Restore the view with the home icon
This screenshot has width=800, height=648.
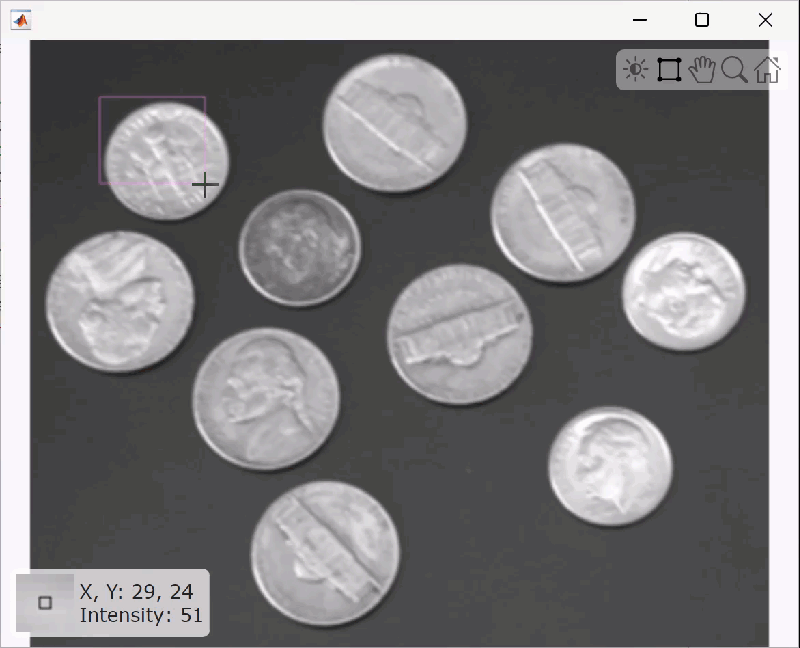pos(767,69)
